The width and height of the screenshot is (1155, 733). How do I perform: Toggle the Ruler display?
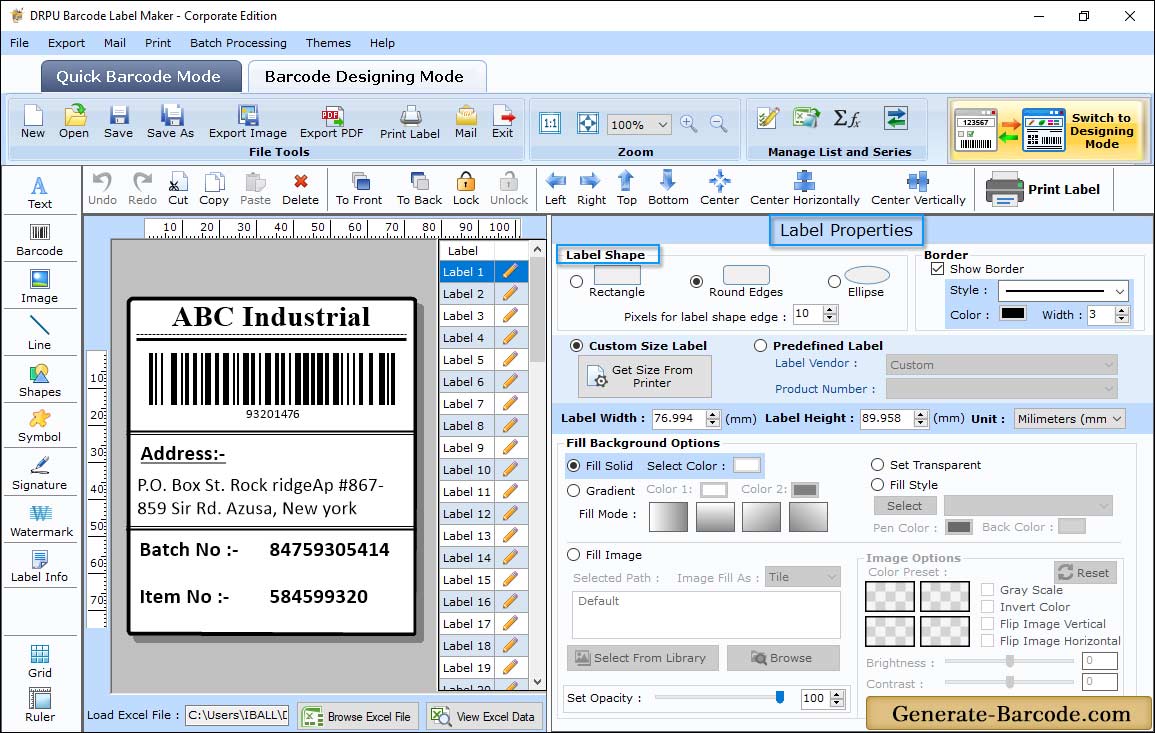tap(39, 705)
